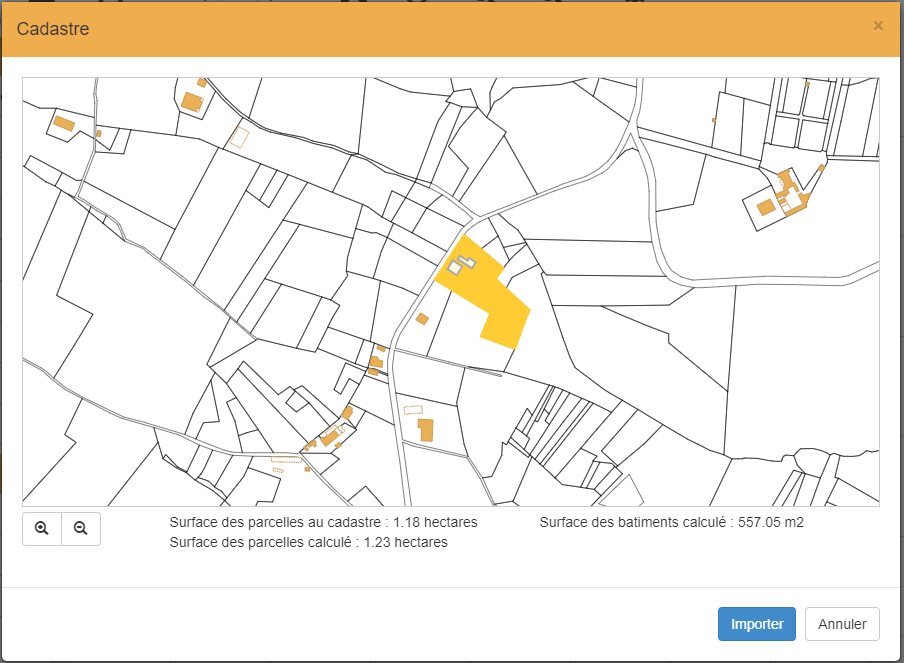
Task: Zoom in using the plus magnifier icon
Action: tap(41, 528)
